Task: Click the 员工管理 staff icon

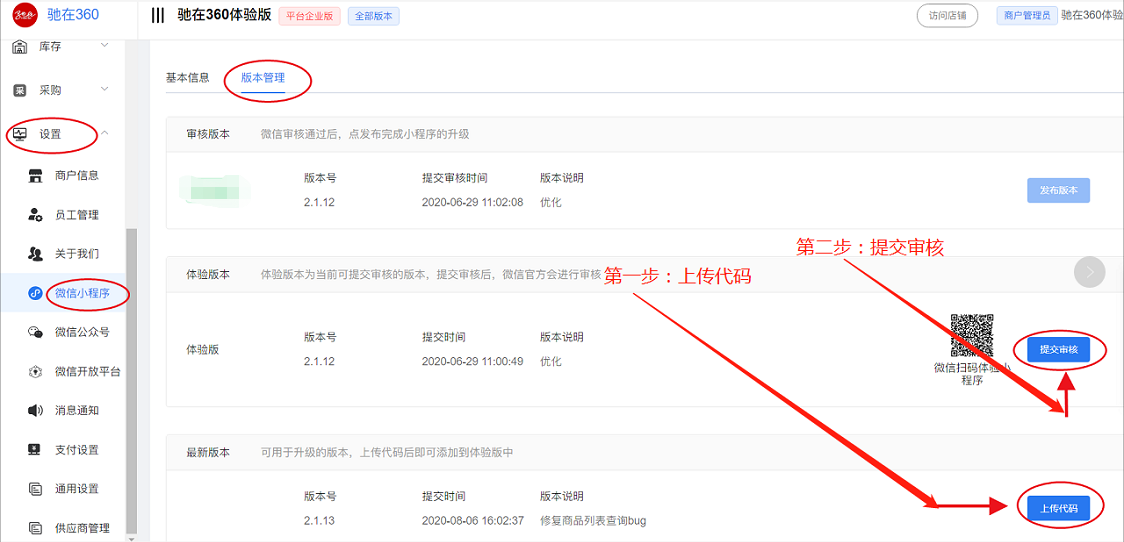Action: pos(35,214)
